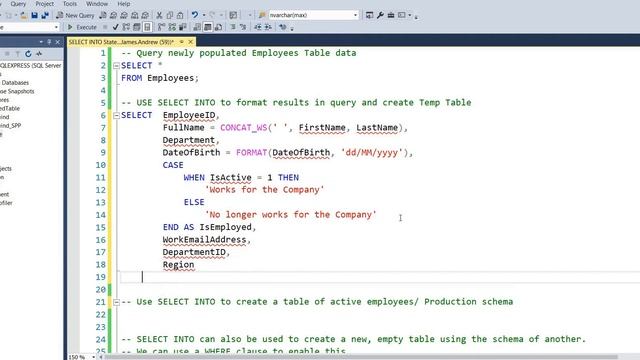Close the Object Explorer panel
The height and width of the screenshot is (360, 640).
(x=58, y=42)
